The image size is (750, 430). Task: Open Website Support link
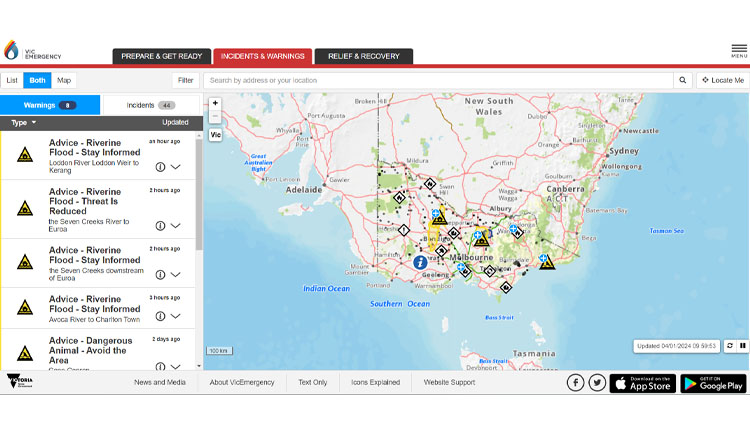[x=449, y=383]
